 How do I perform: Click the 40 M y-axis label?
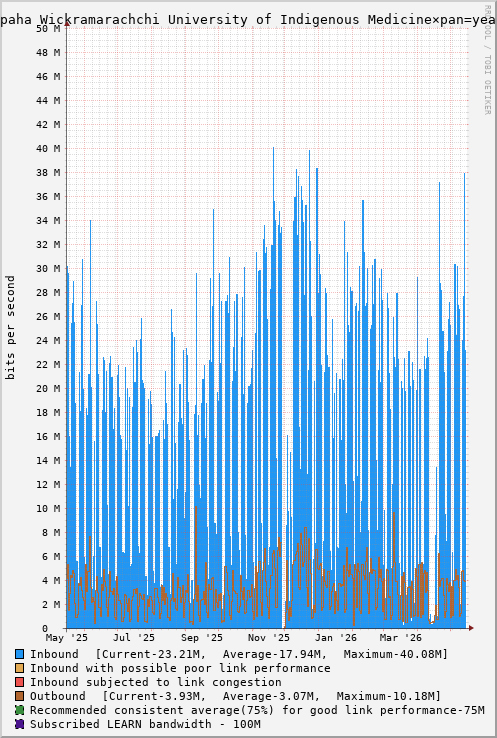[48, 148]
